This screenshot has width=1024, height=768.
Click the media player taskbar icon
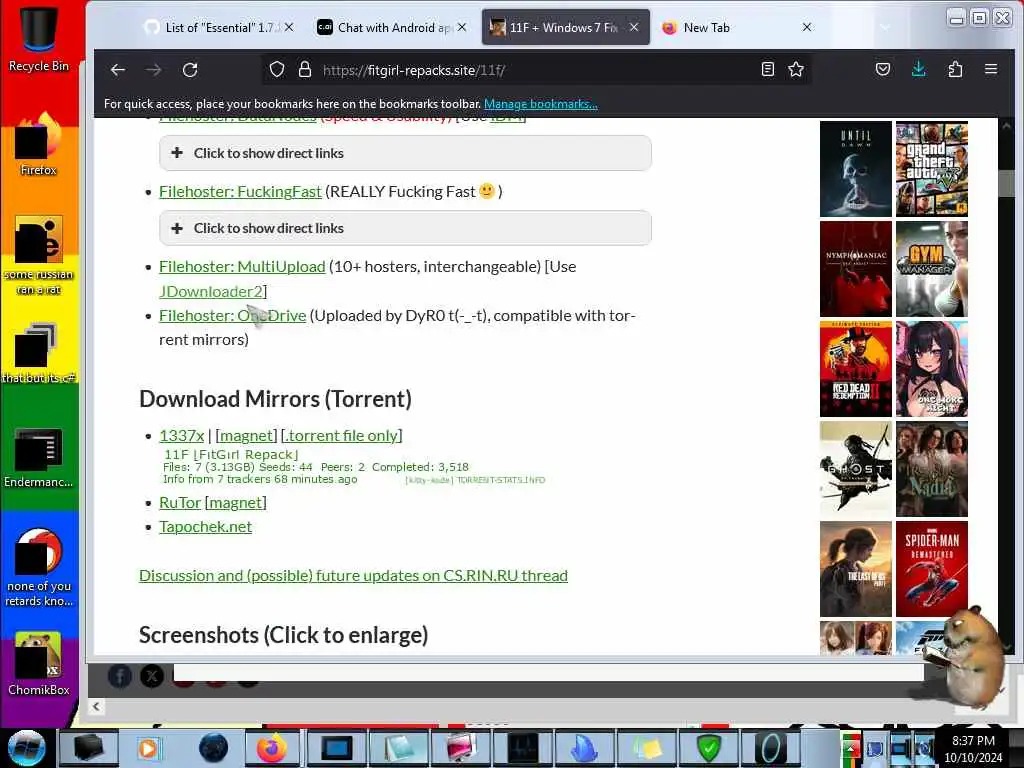tap(149, 748)
